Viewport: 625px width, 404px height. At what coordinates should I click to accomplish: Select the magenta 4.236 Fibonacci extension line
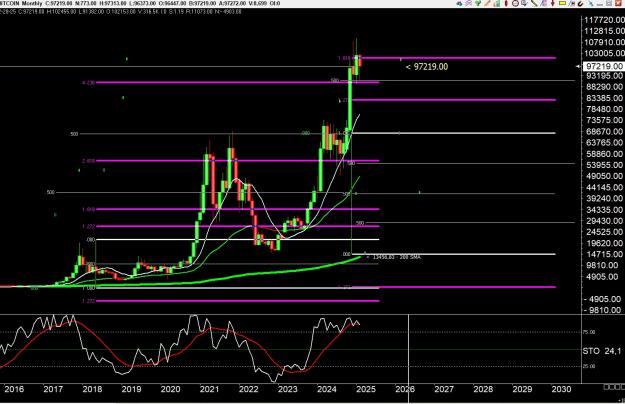click(x=237, y=82)
